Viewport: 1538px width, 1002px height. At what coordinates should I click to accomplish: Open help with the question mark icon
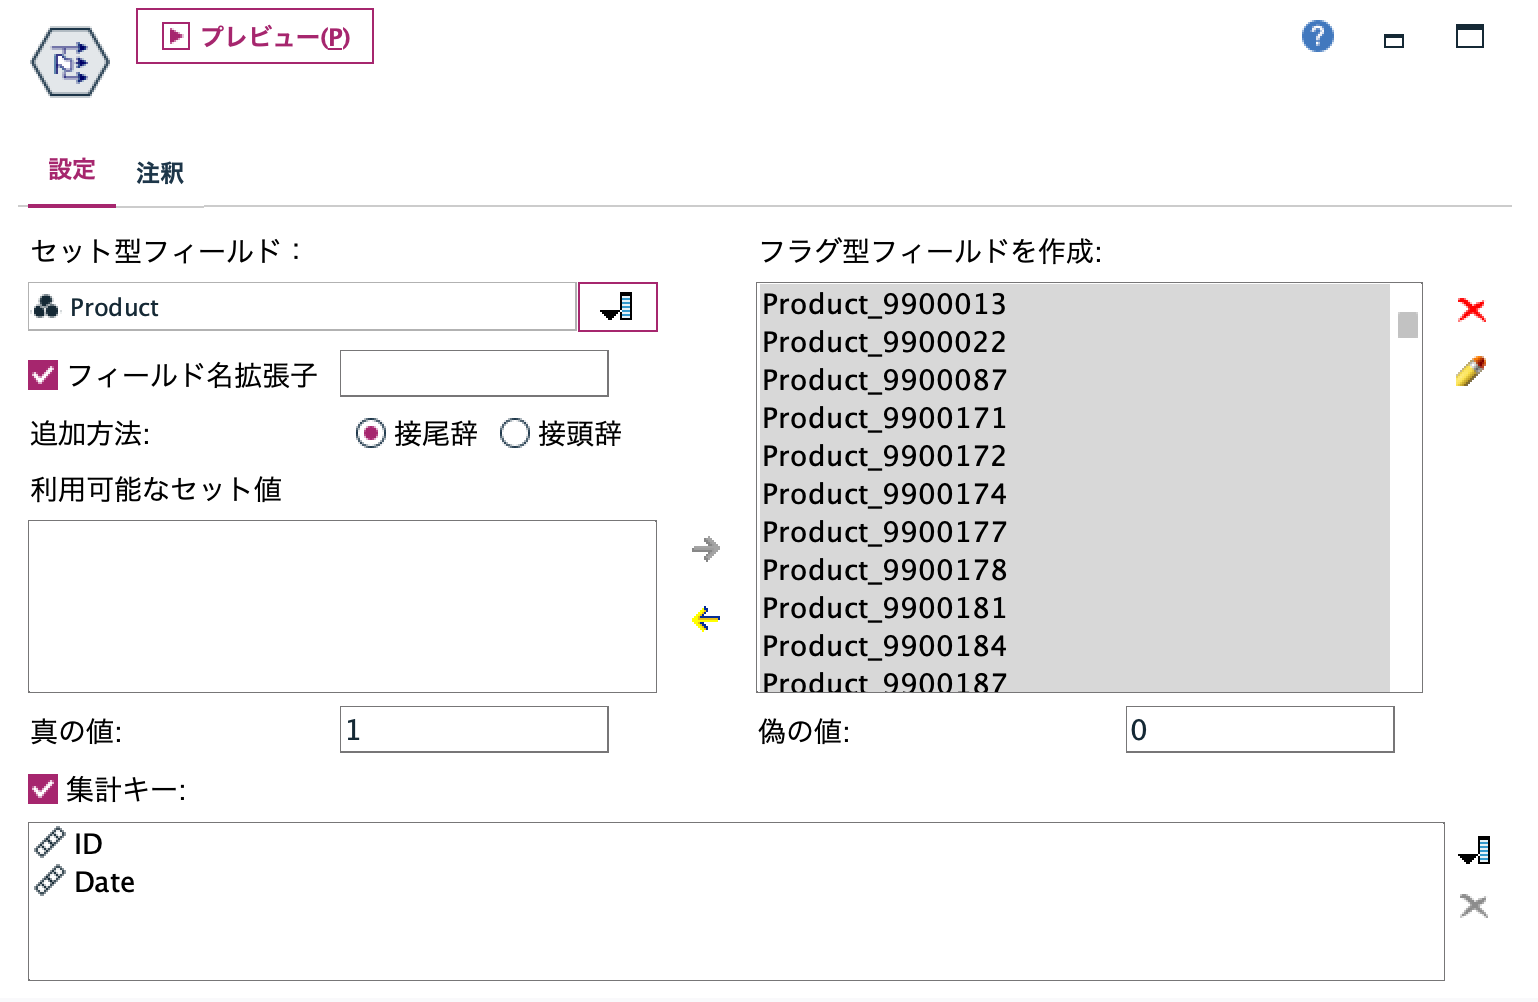click(1317, 36)
